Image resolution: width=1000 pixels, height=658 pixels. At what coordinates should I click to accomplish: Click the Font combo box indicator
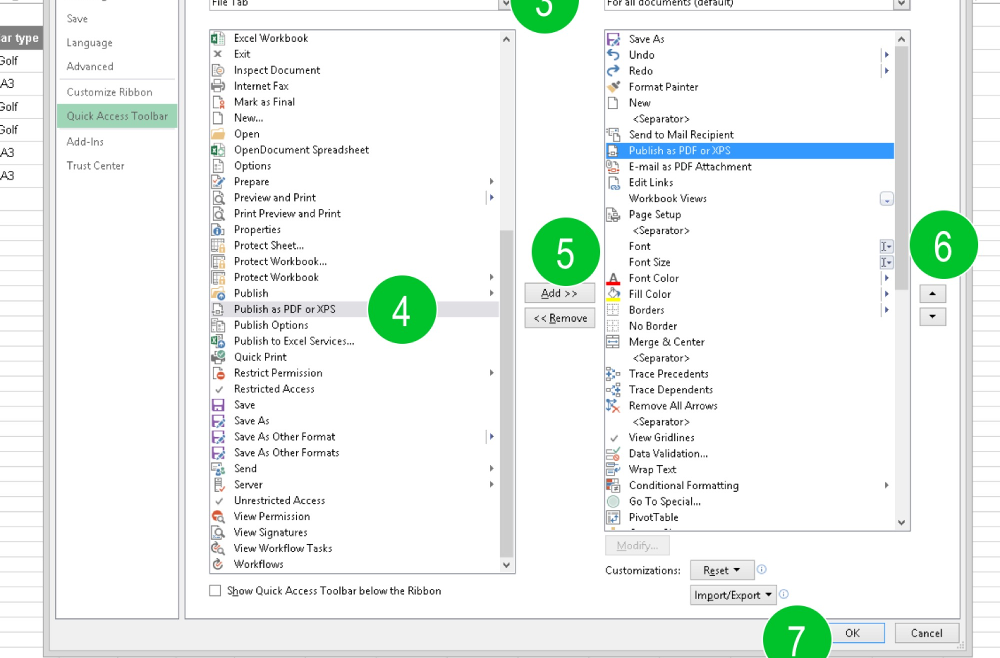point(886,246)
